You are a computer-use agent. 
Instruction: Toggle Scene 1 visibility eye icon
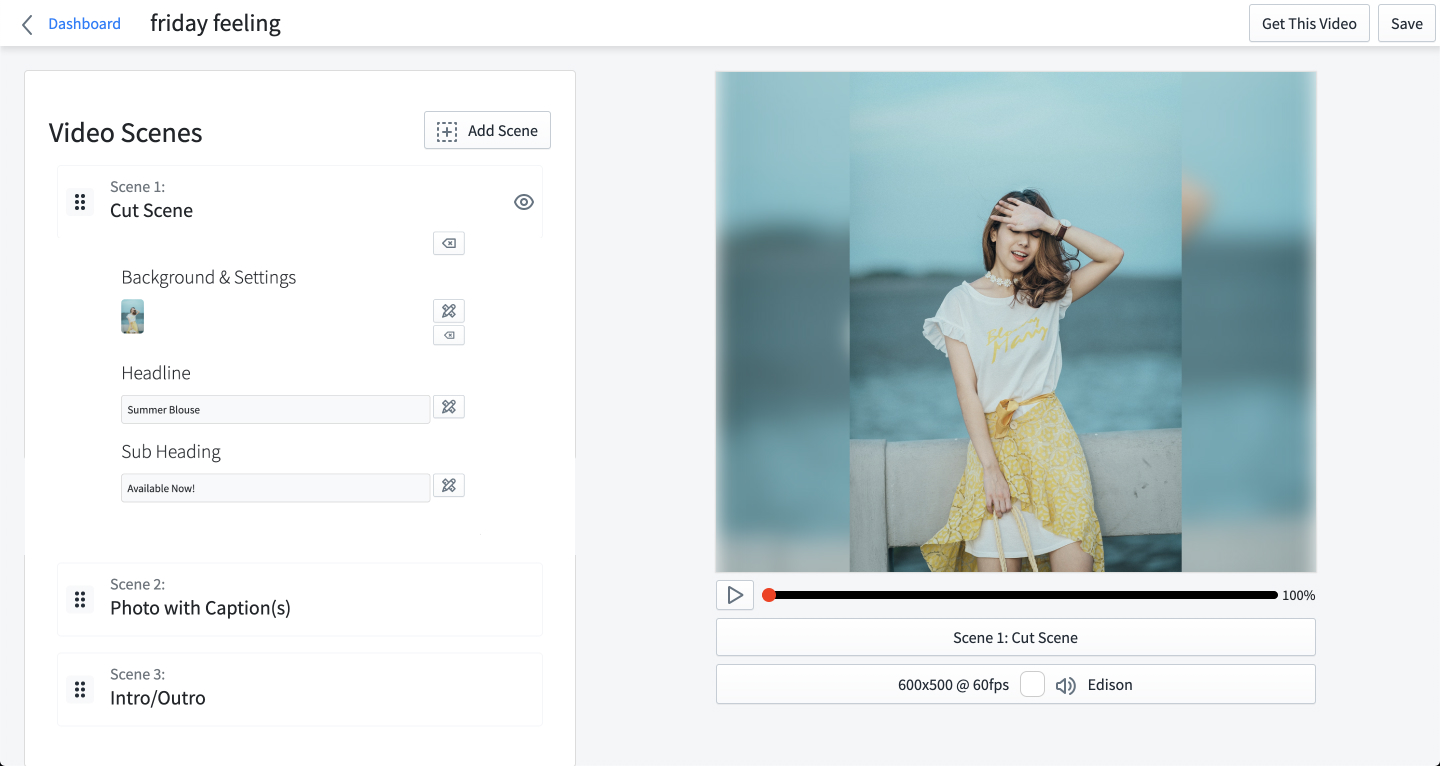tap(524, 202)
